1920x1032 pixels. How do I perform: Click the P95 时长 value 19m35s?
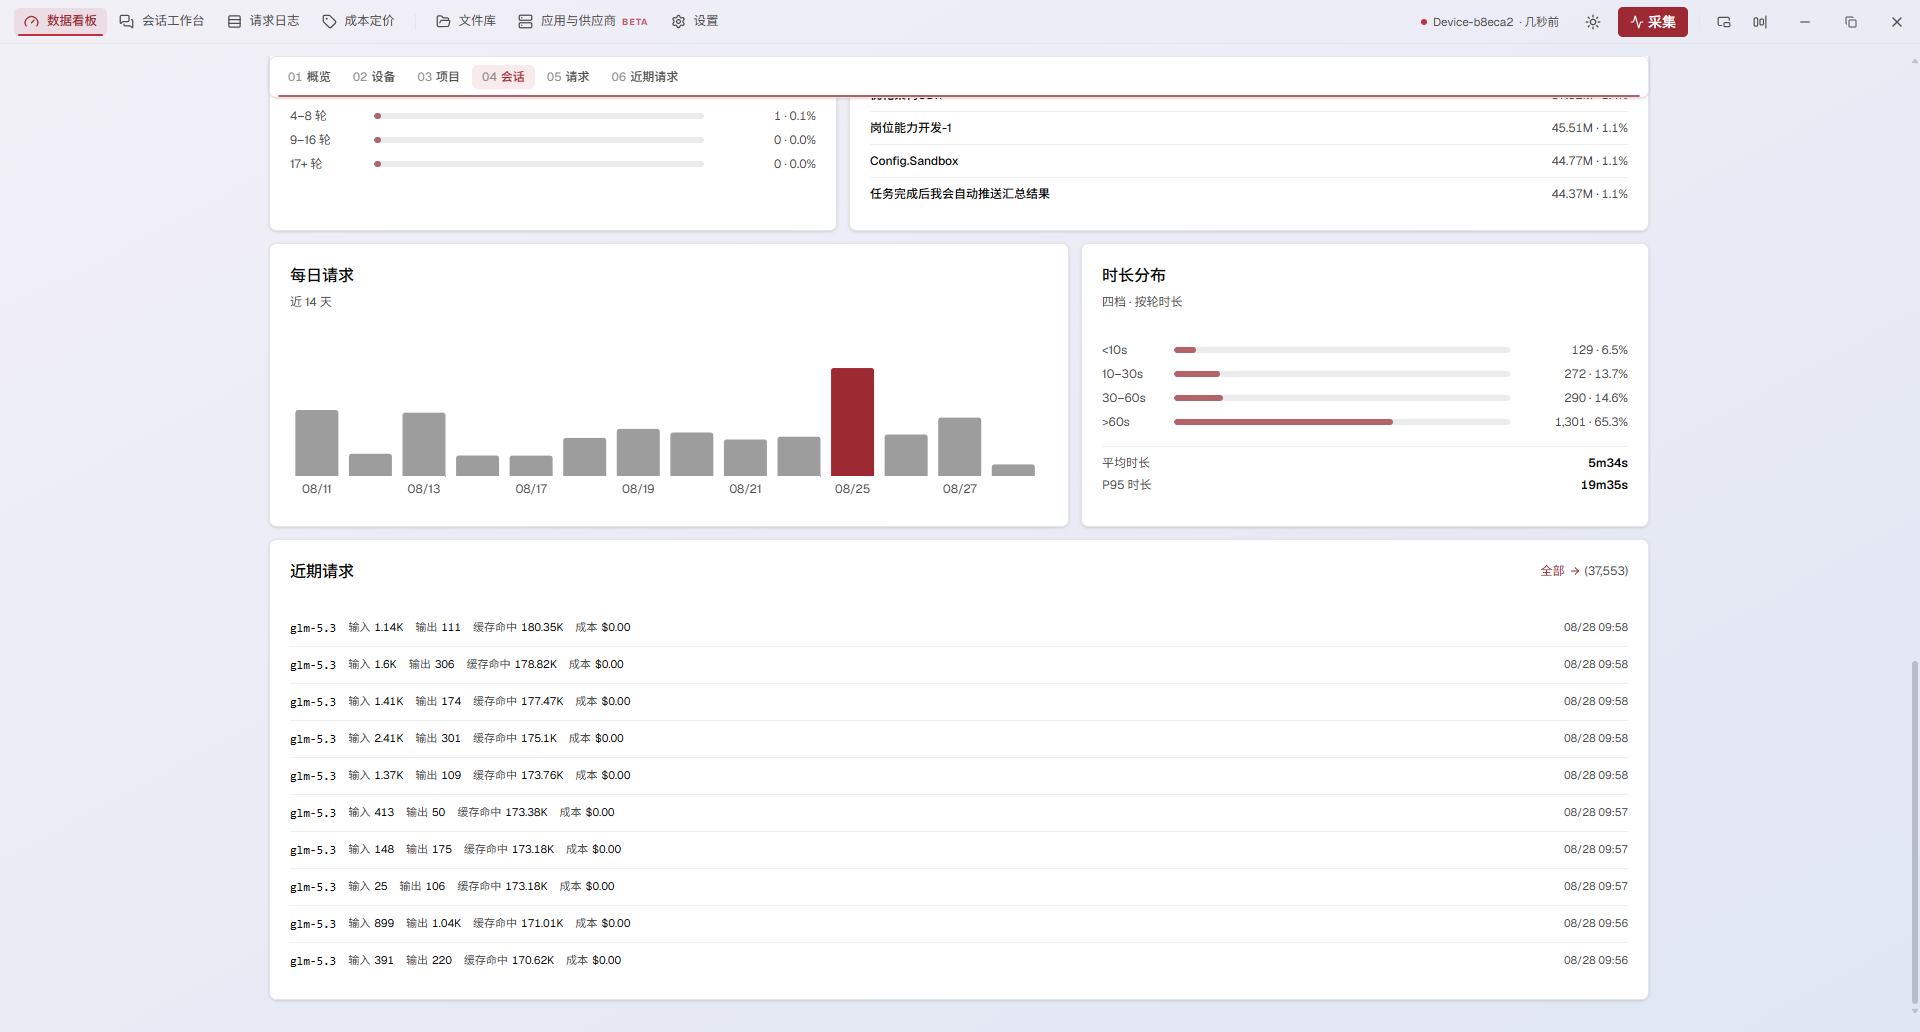1604,485
